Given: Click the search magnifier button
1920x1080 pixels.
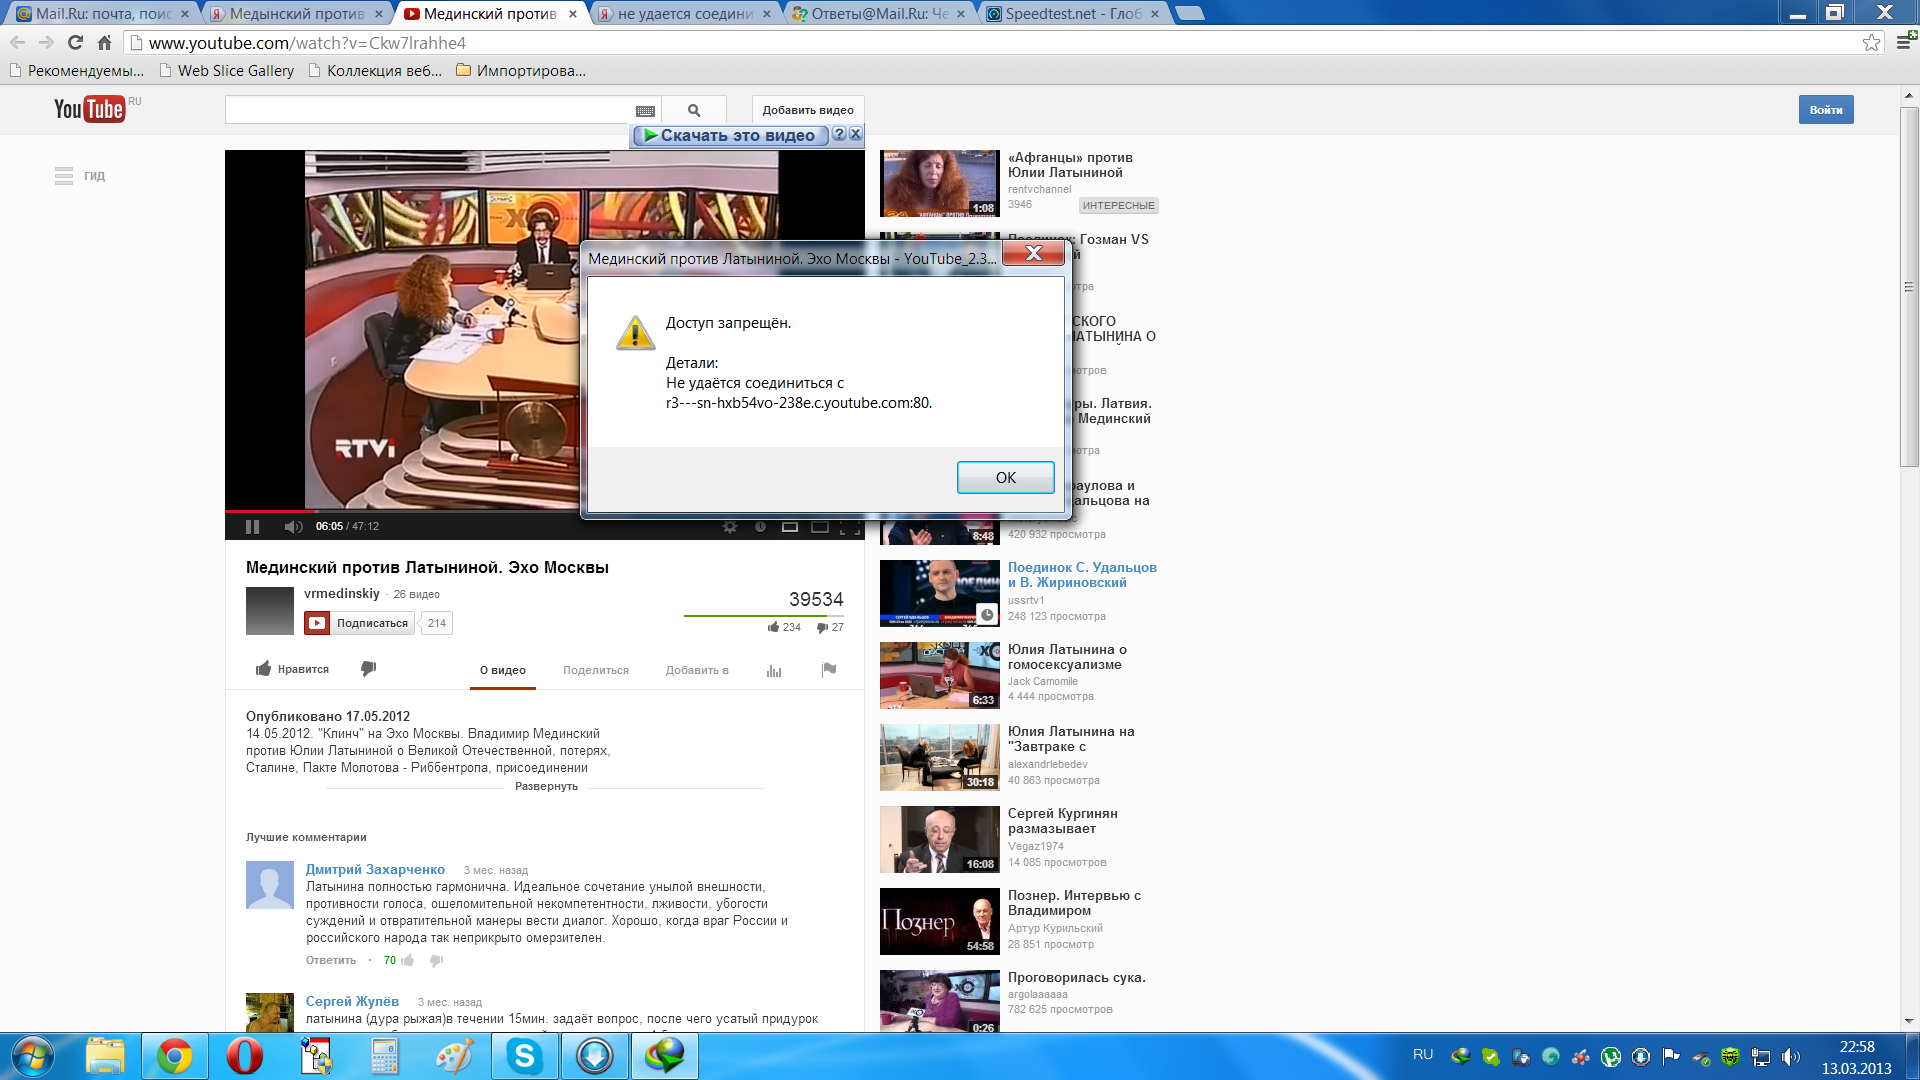Looking at the screenshot, I should [694, 111].
